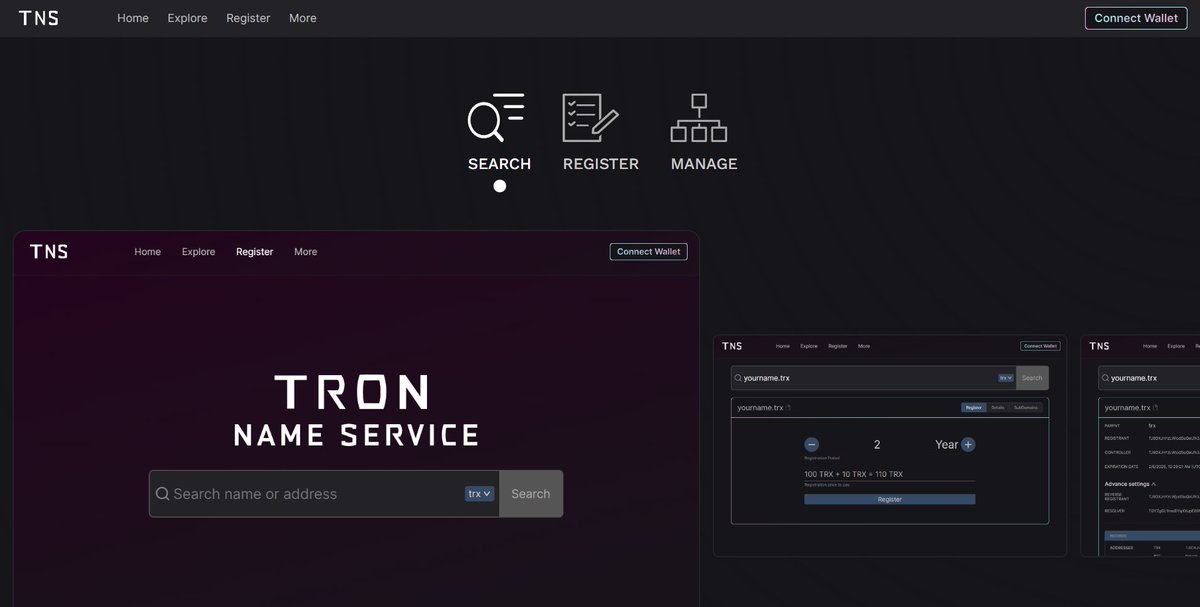Select the Register tab in register thumbnail

[974, 408]
